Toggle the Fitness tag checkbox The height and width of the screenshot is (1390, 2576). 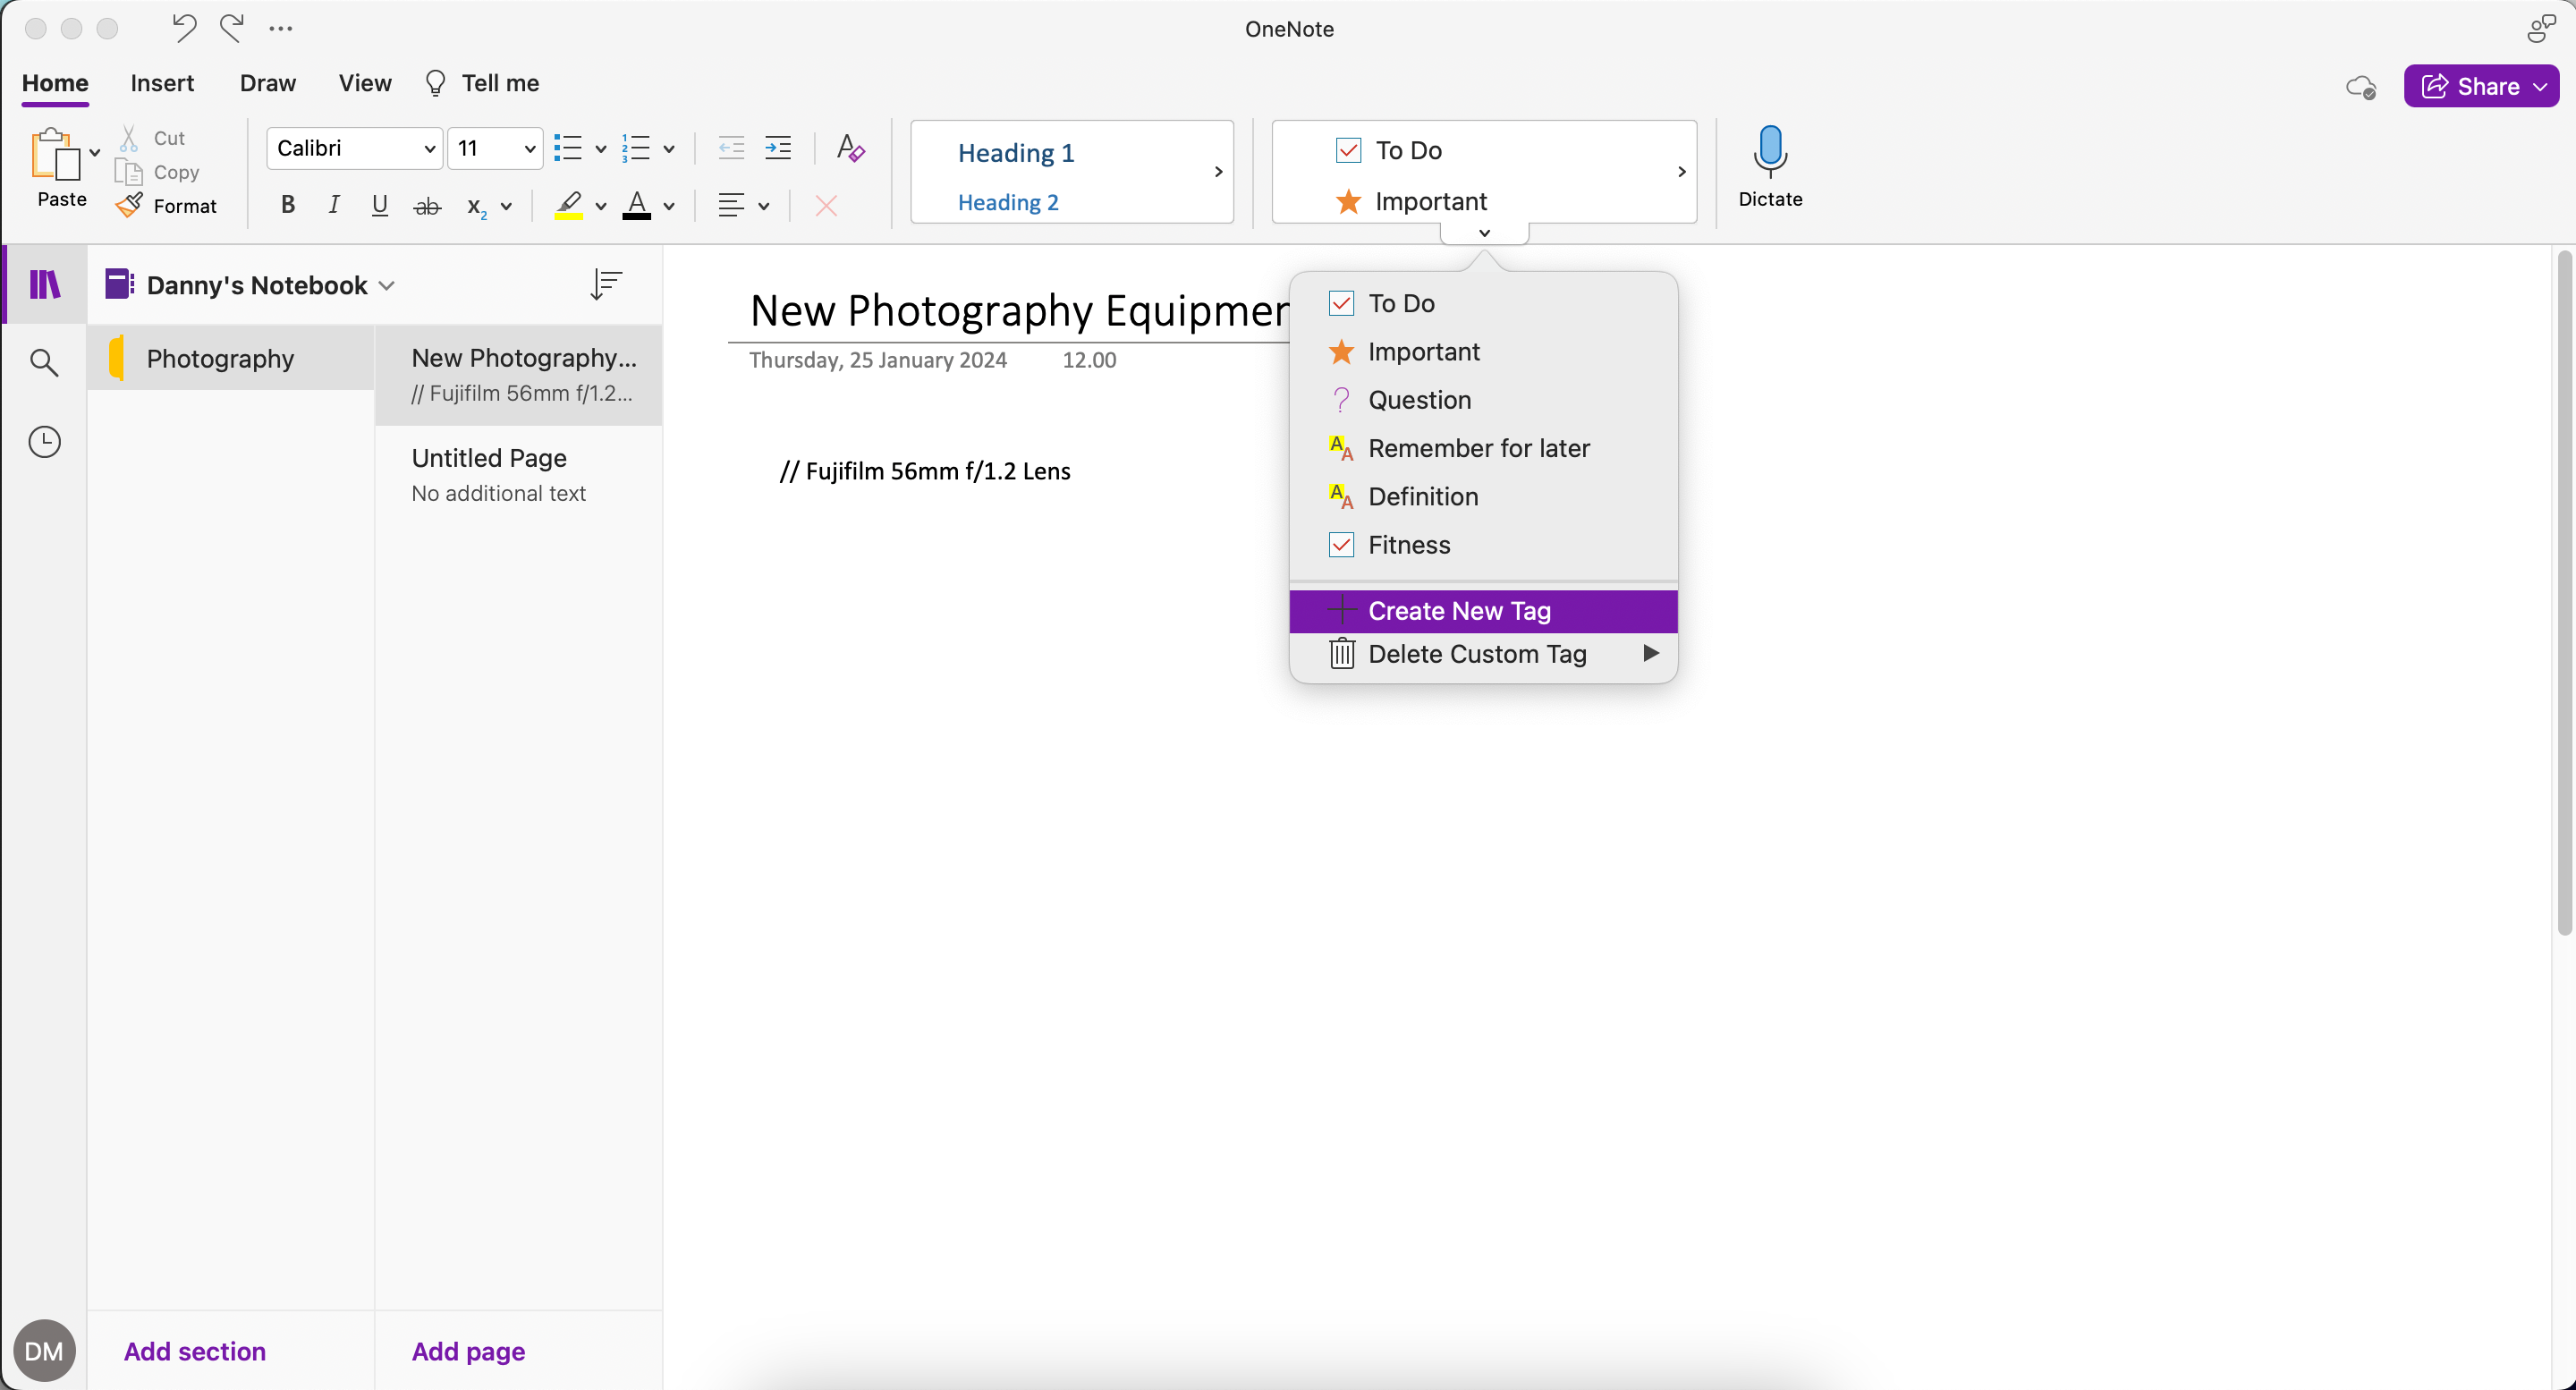point(1342,545)
